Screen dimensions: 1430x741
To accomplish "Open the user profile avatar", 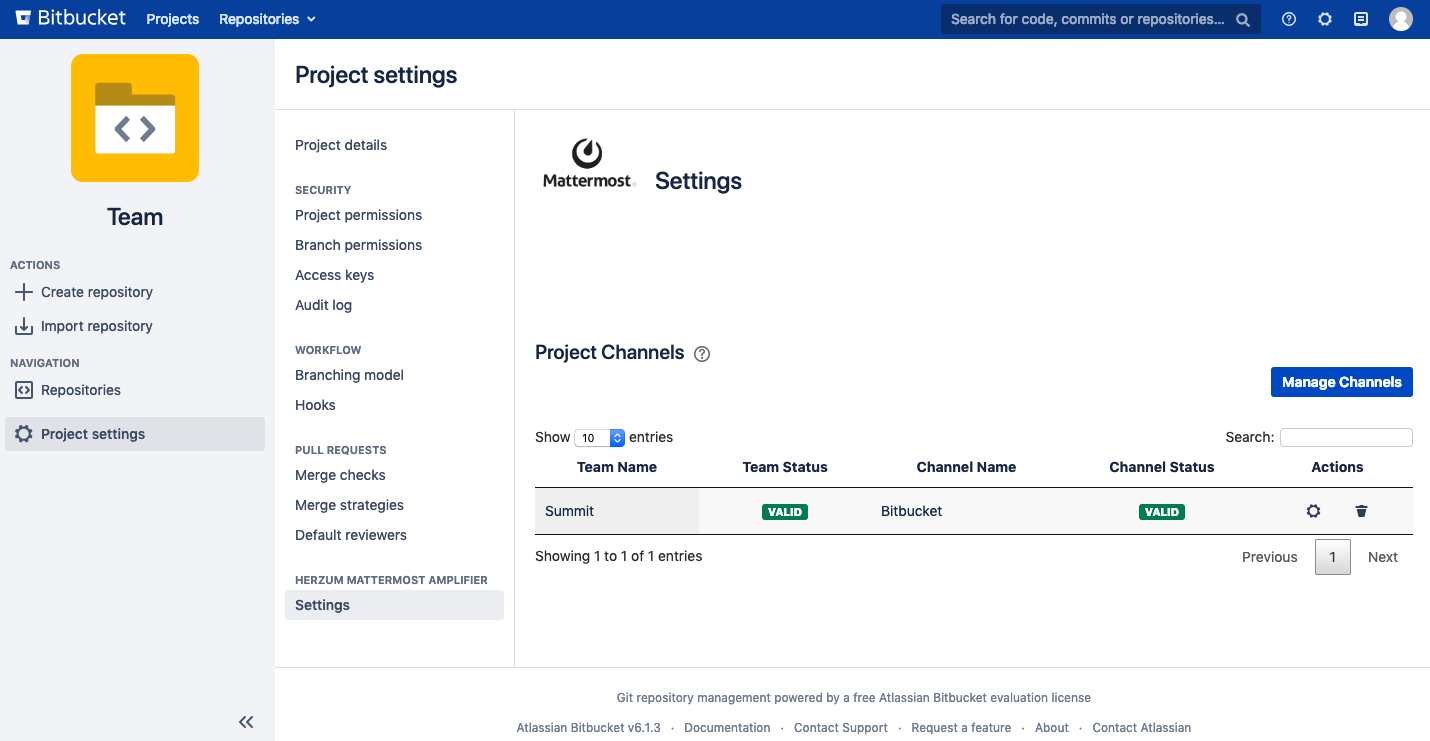I will (1400, 19).
